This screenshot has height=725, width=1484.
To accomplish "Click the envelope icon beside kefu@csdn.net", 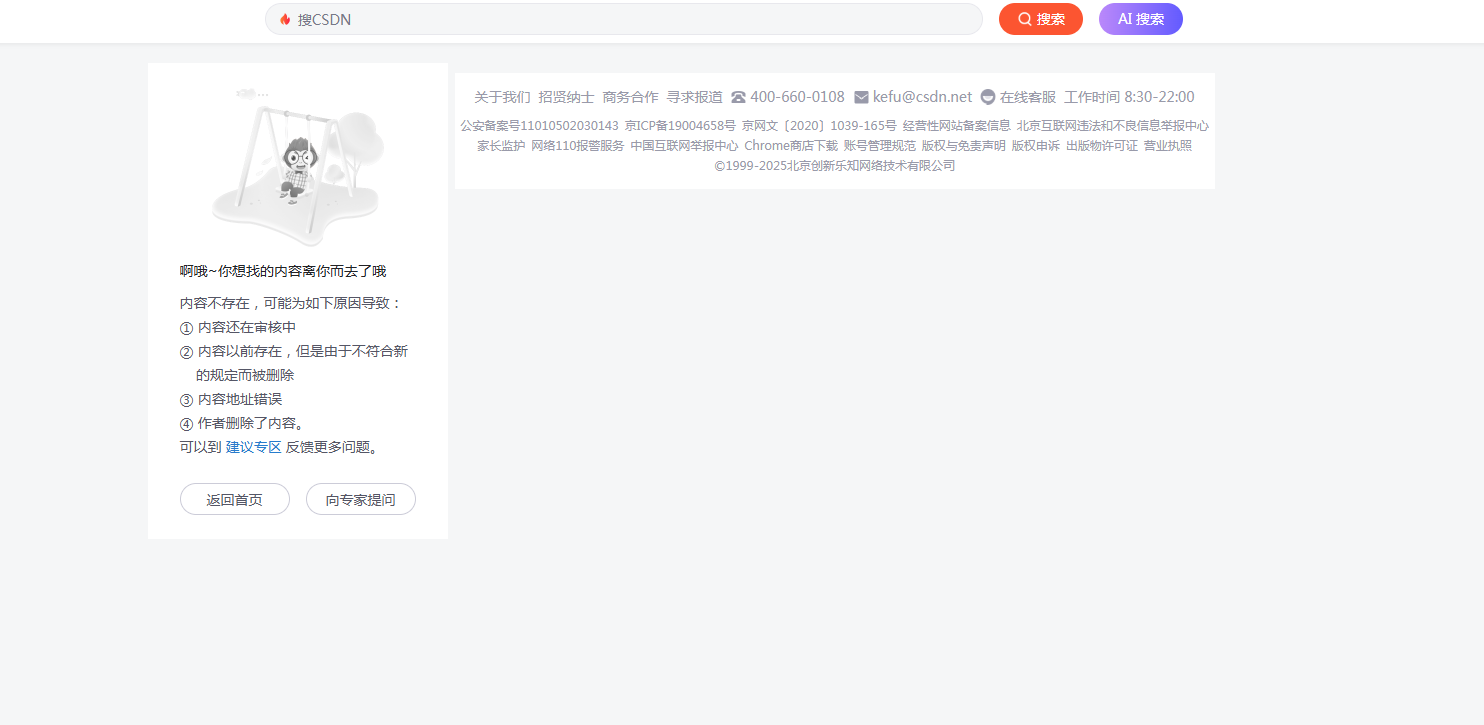I will 861,97.
